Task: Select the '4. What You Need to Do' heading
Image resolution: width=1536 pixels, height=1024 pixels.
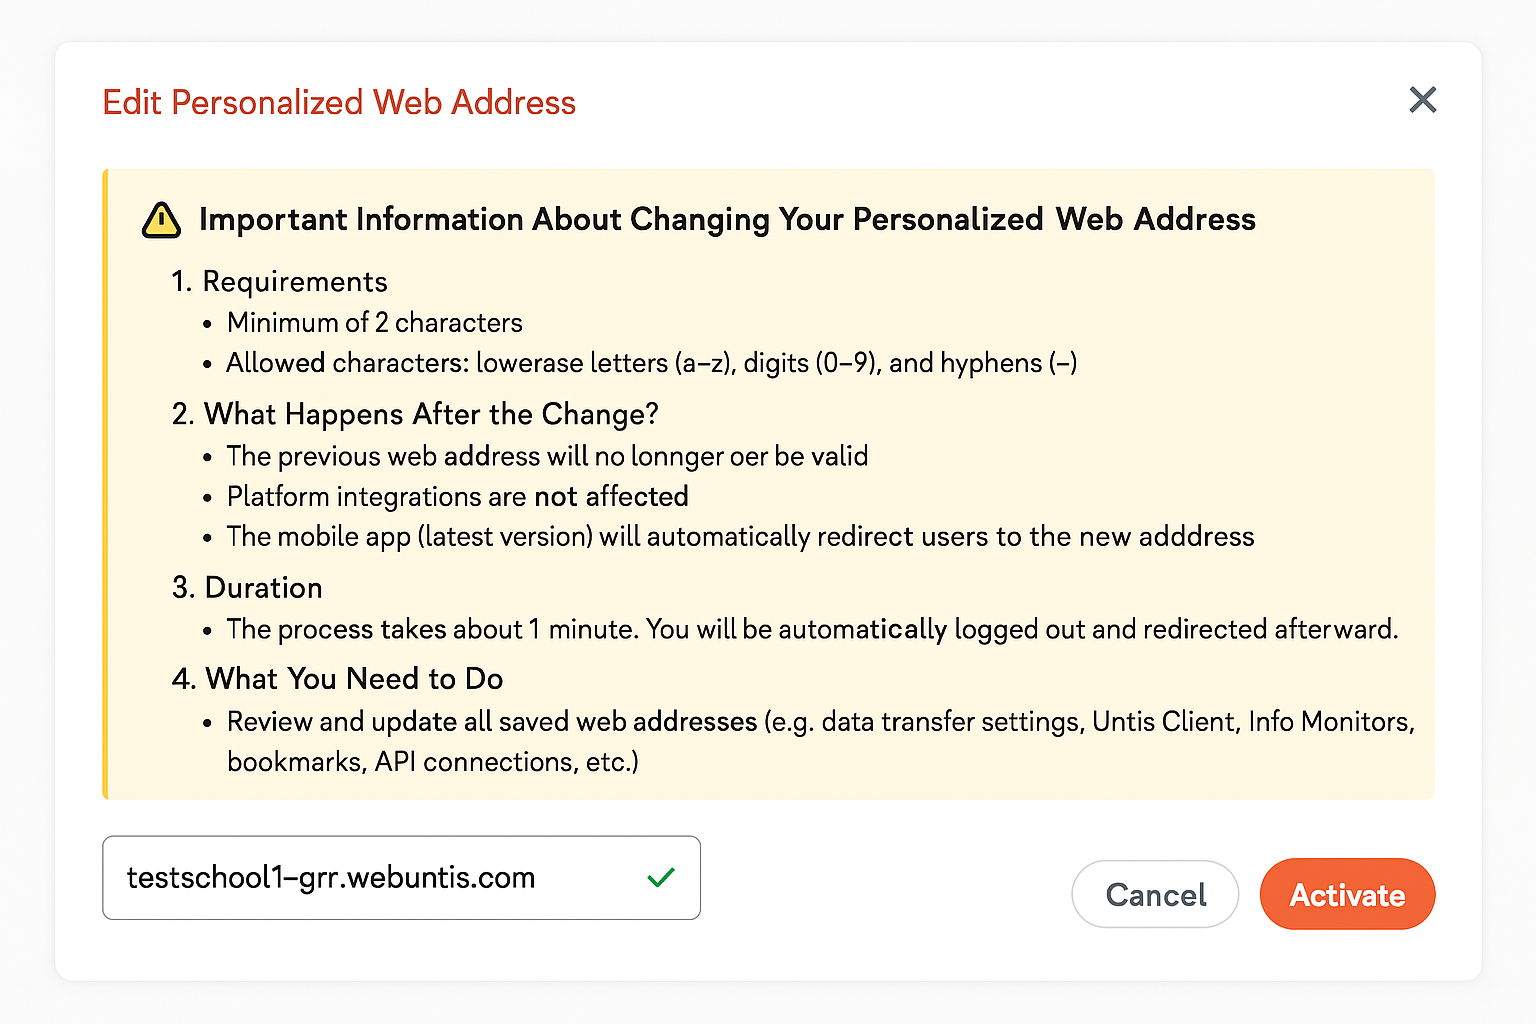Action: (338, 679)
